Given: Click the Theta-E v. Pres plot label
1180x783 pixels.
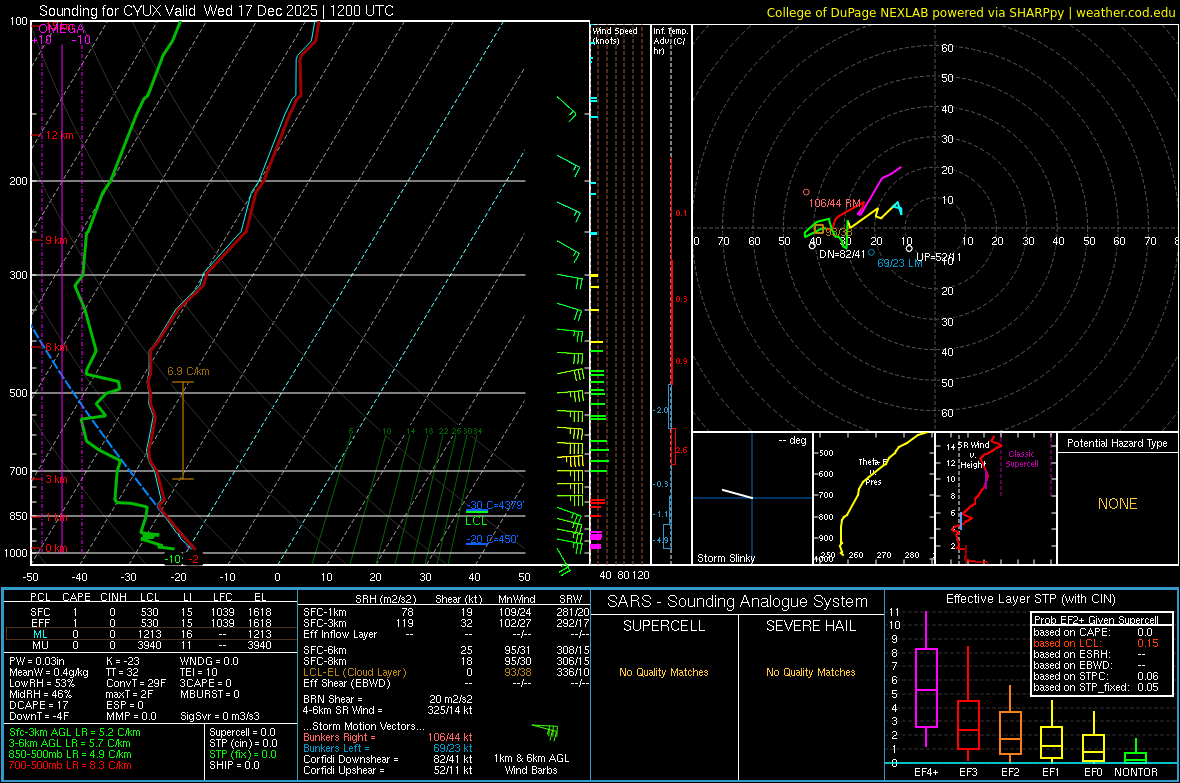Looking at the screenshot, I should click(x=873, y=471).
